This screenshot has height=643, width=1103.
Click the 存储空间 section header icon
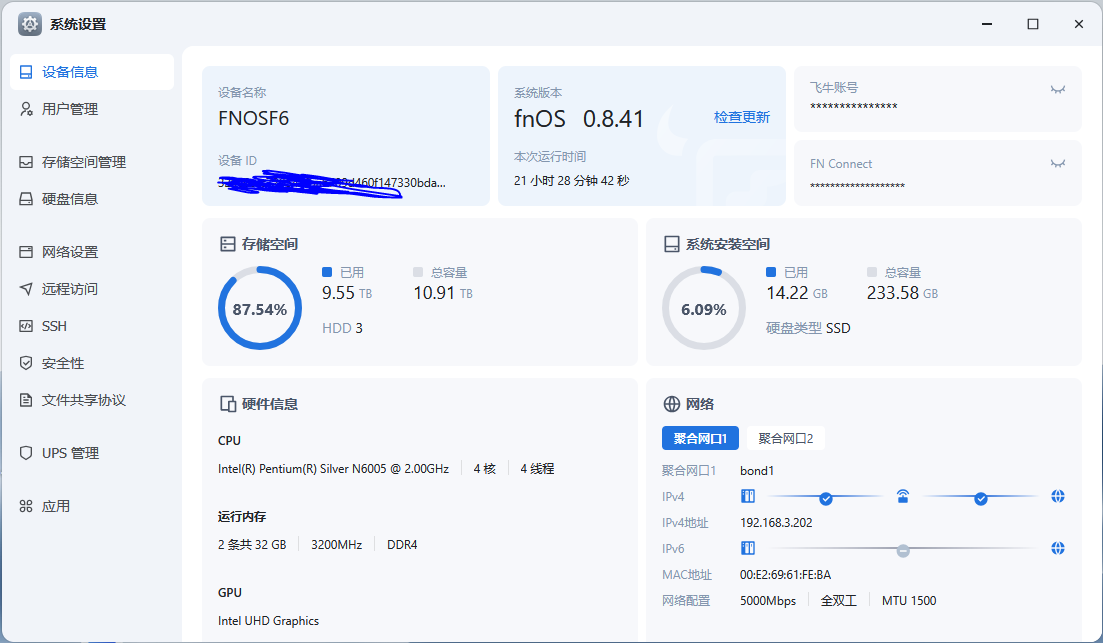(228, 244)
